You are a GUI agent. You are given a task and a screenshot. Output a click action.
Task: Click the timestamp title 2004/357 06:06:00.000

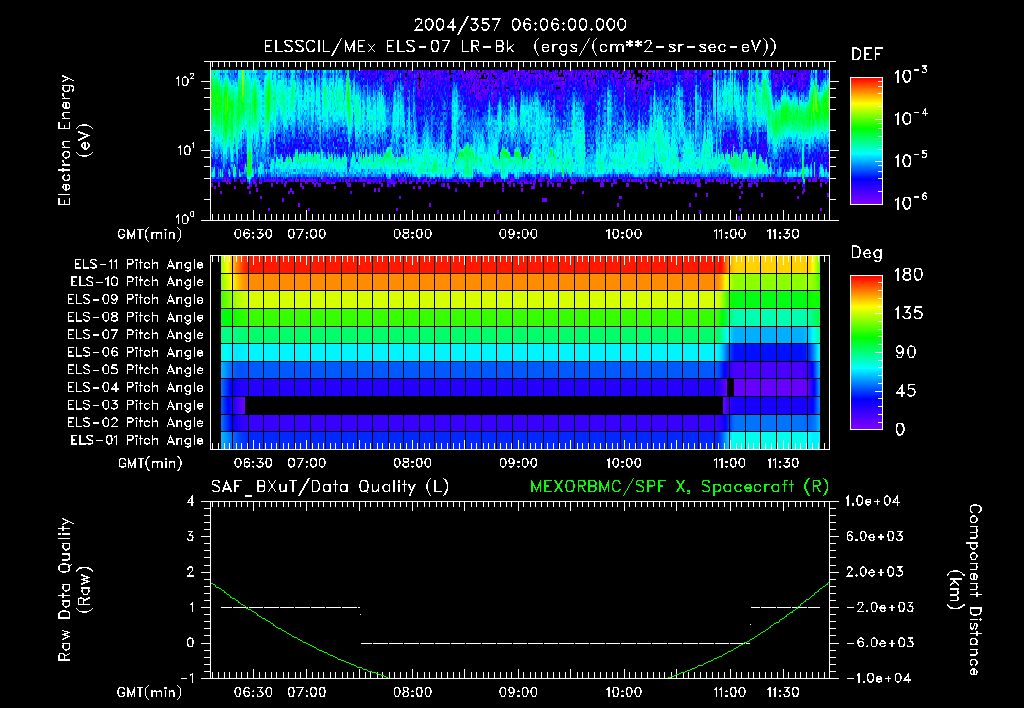pyautogui.click(x=520, y=25)
